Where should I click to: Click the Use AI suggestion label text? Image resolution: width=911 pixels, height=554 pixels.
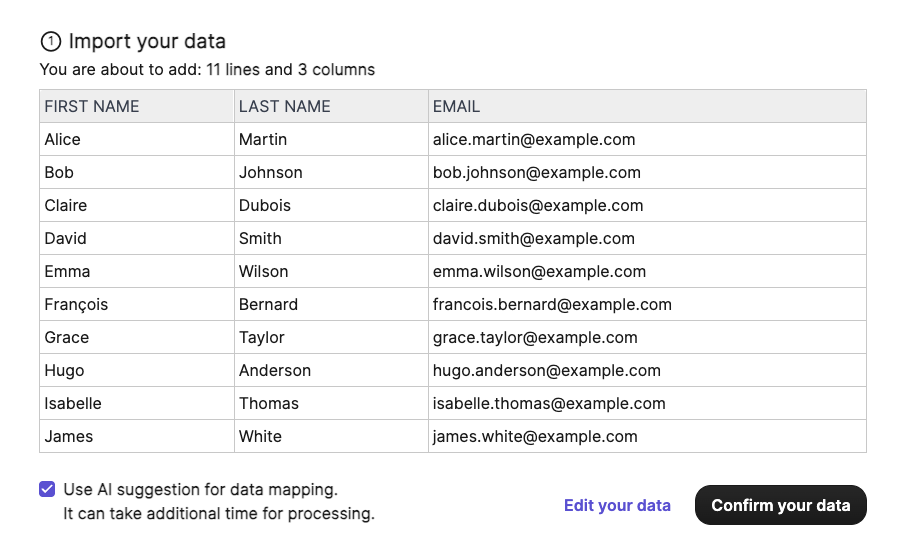click(x=201, y=489)
